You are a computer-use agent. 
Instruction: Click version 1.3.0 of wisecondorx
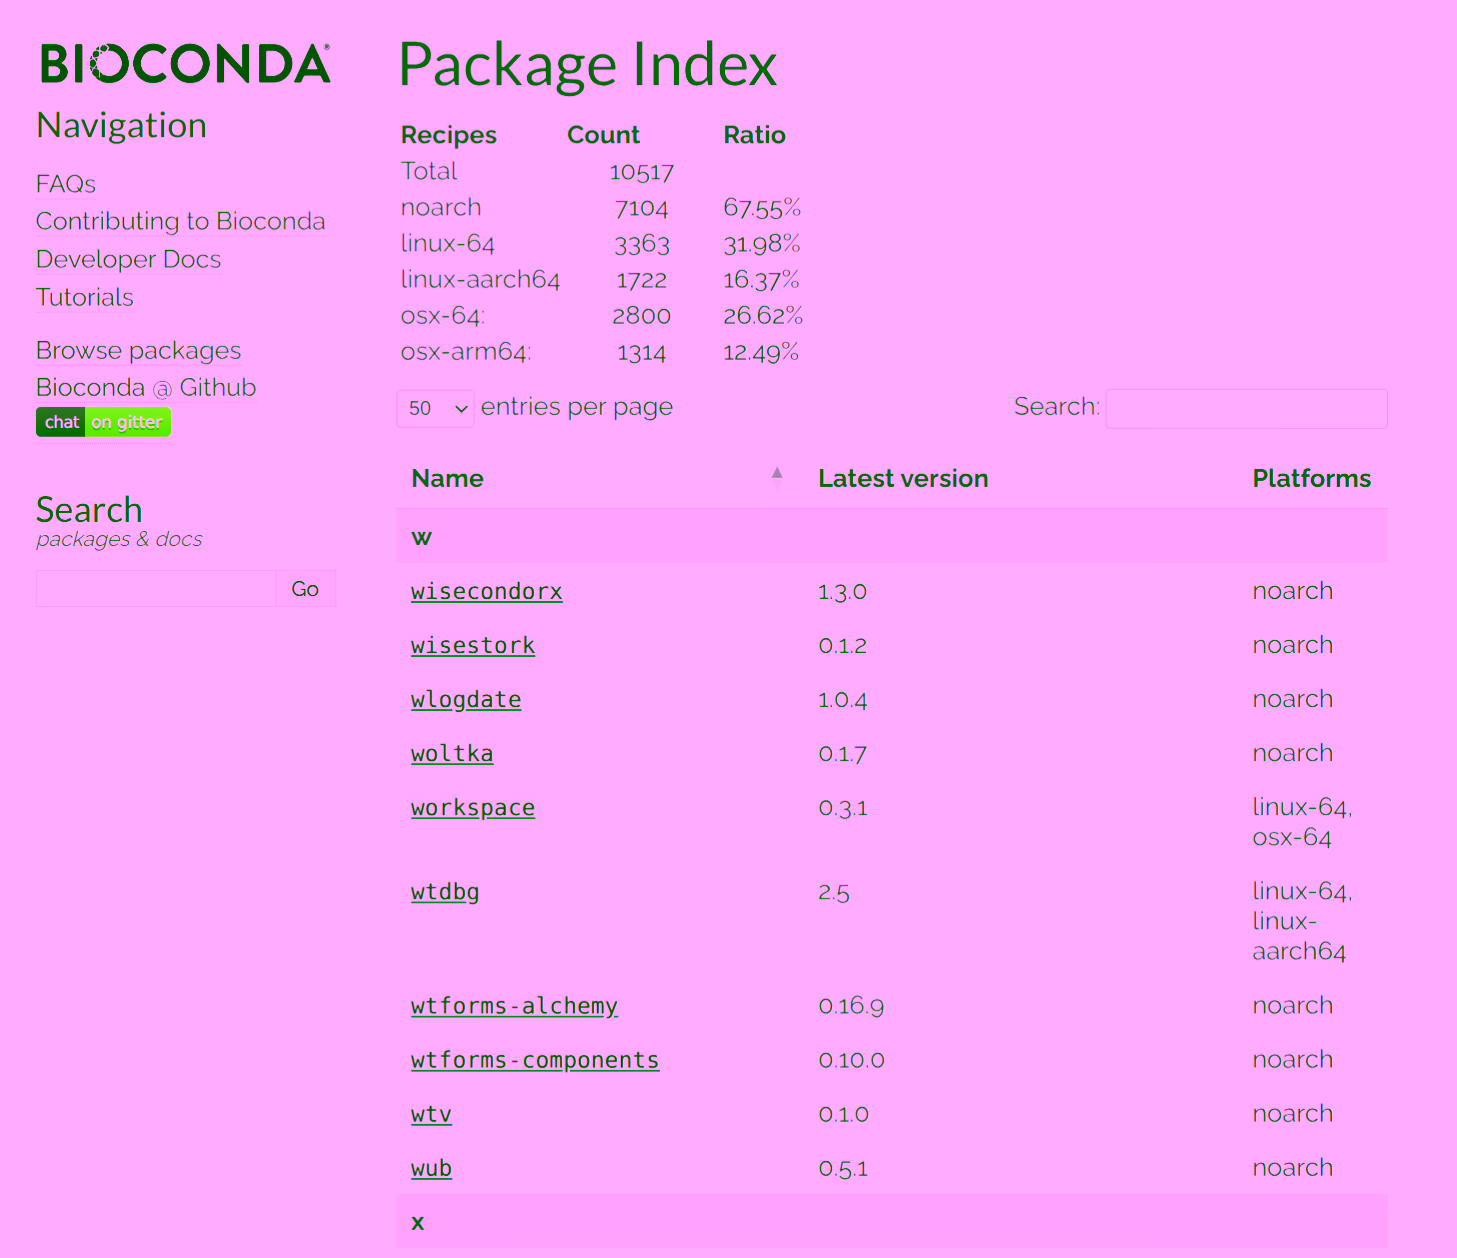tap(842, 592)
